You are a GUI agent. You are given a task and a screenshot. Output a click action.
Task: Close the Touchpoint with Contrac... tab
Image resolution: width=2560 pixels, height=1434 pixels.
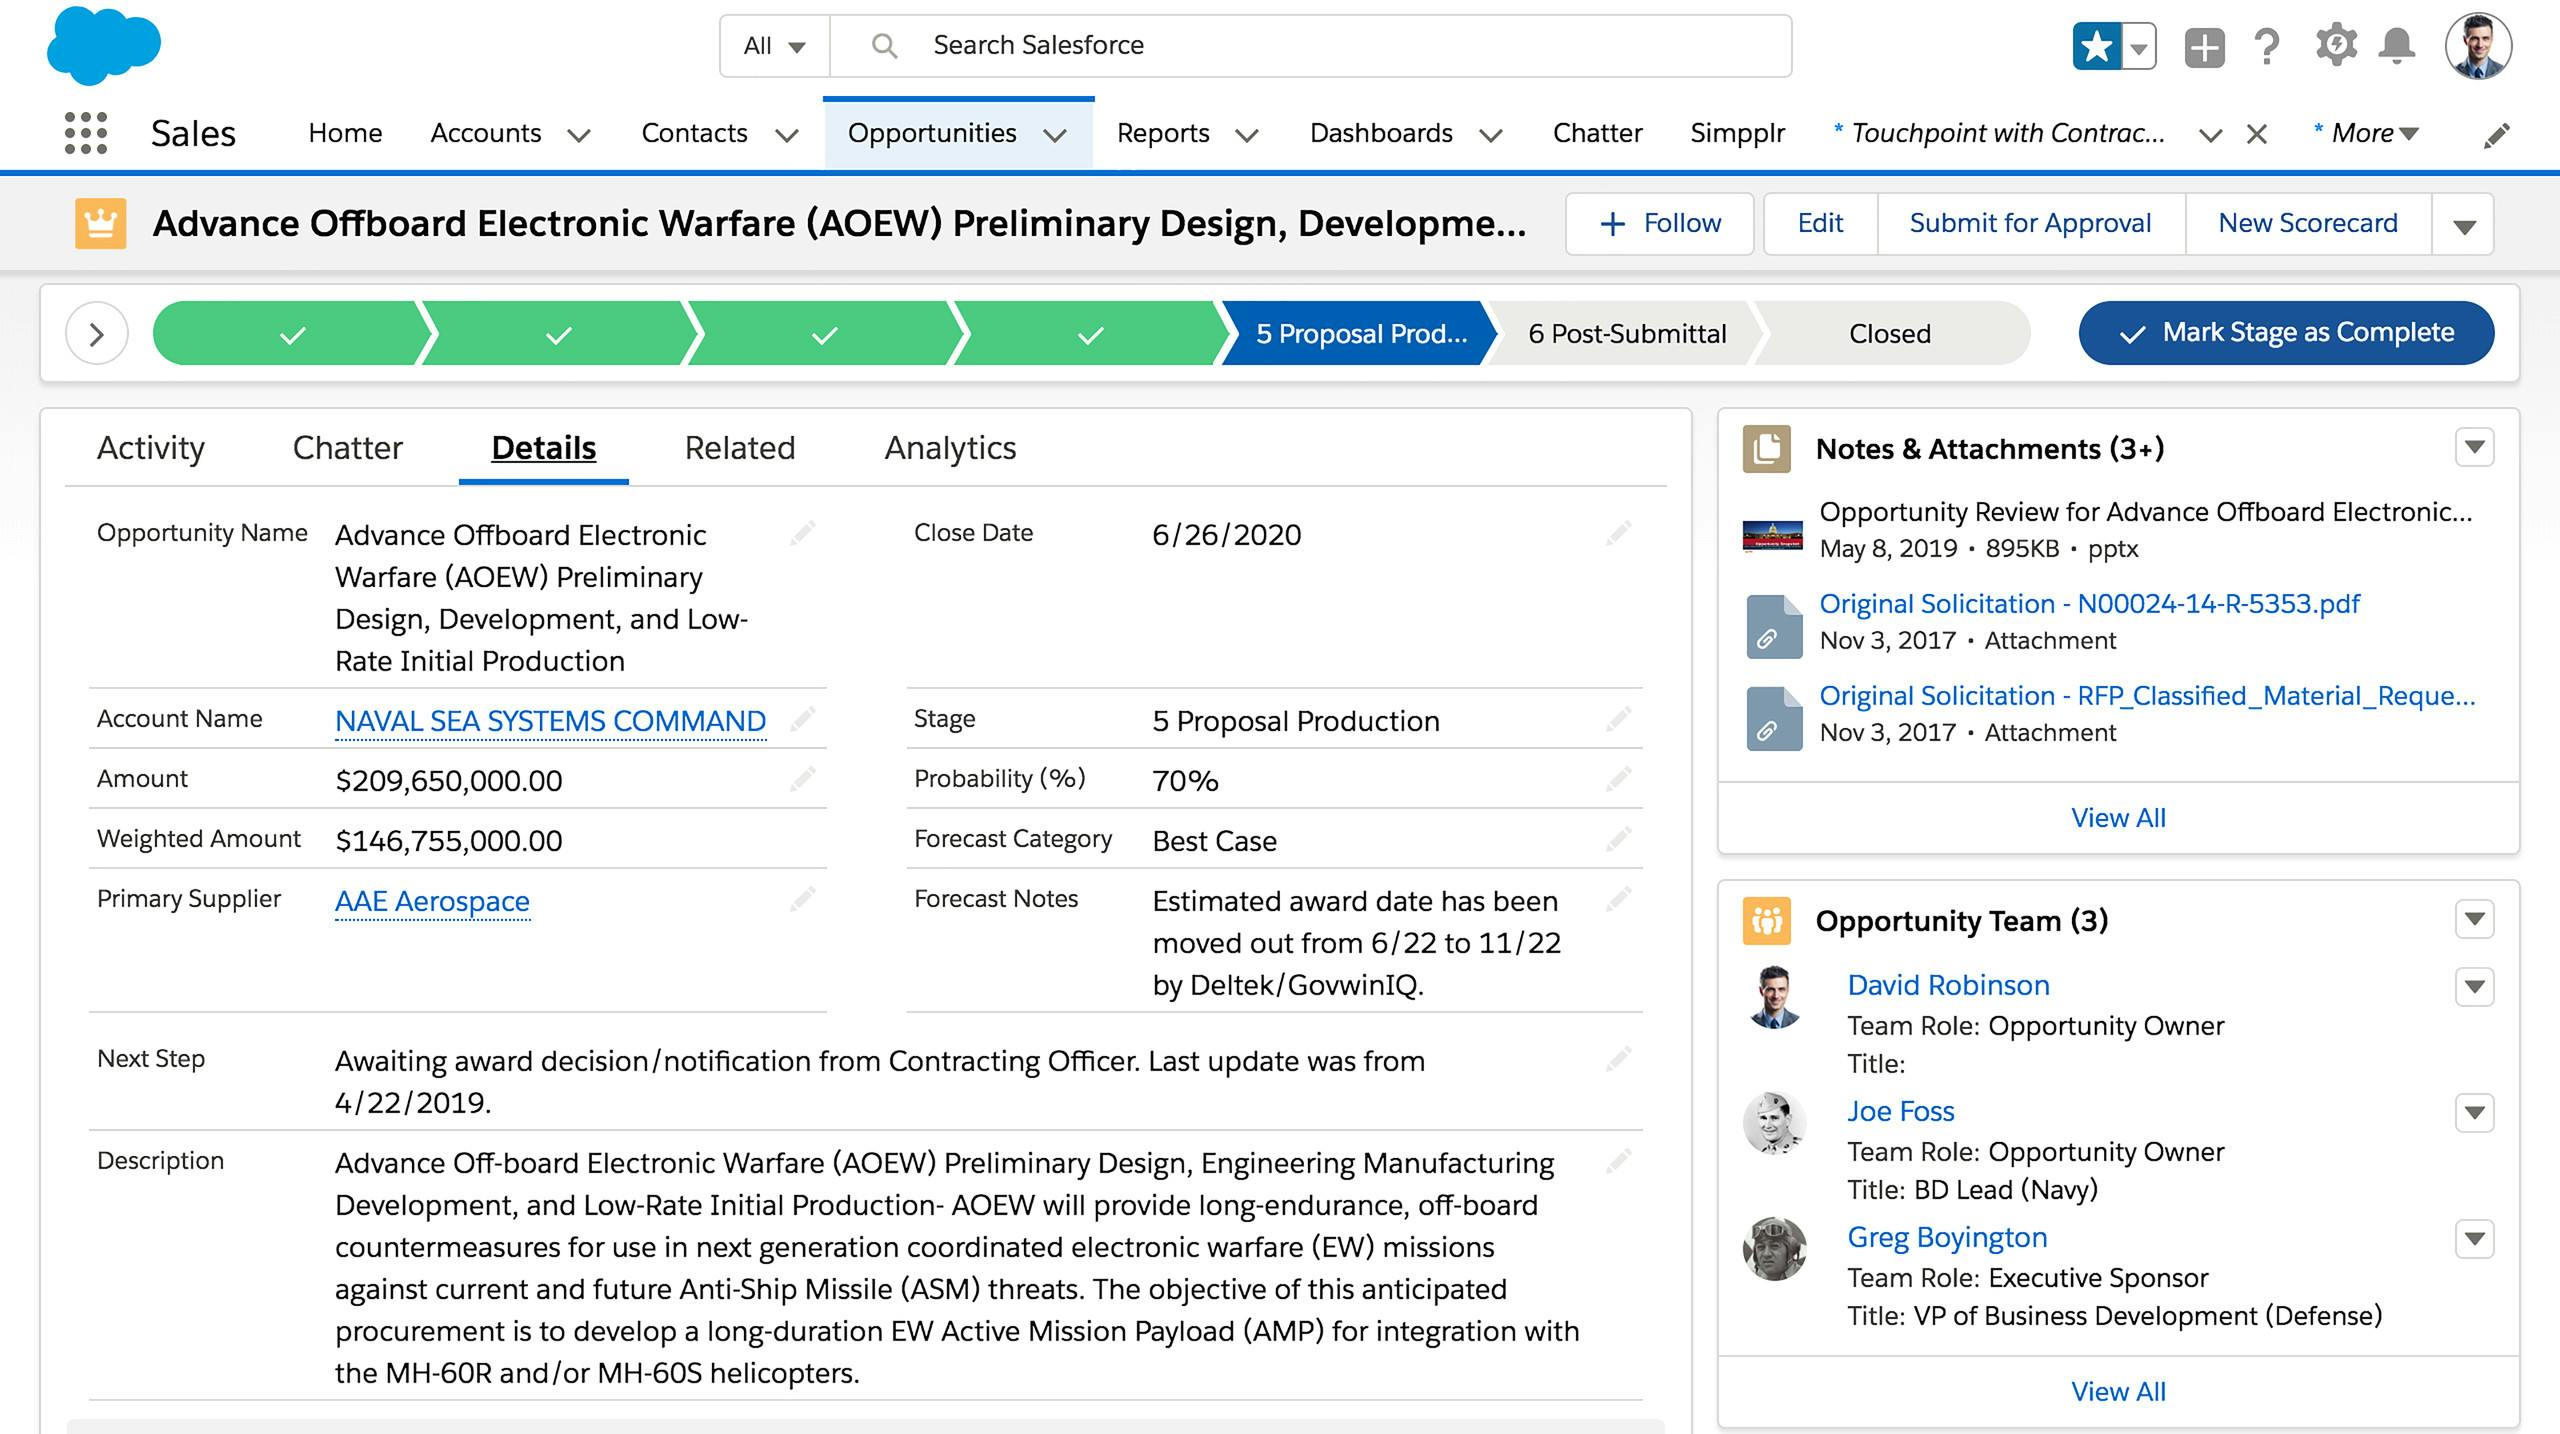pyautogui.click(x=2256, y=134)
